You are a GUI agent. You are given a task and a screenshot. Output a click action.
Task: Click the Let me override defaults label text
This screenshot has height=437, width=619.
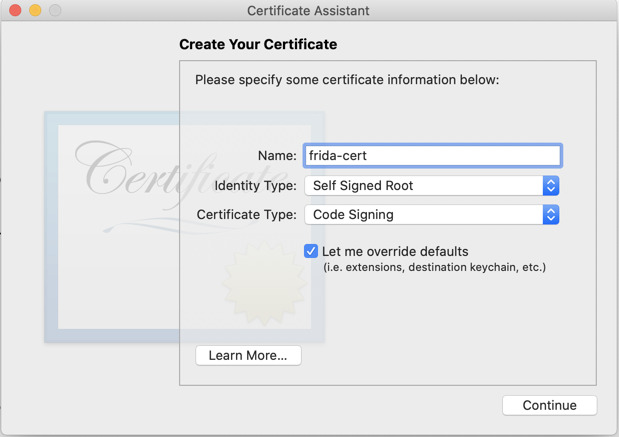tap(395, 251)
